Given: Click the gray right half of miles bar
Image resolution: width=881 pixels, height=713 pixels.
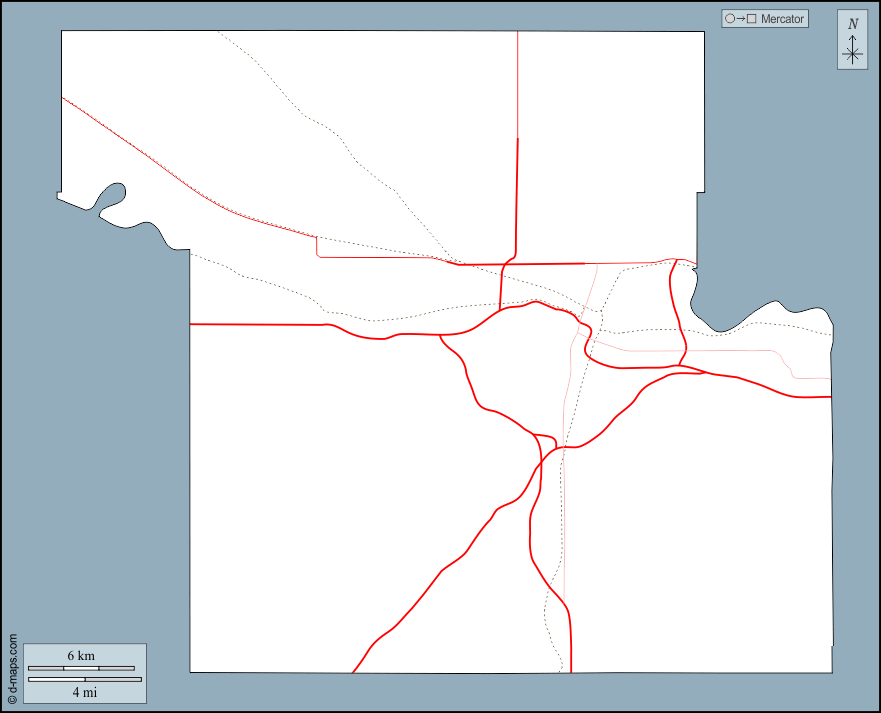Looking at the screenshot, I should [113, 680].
